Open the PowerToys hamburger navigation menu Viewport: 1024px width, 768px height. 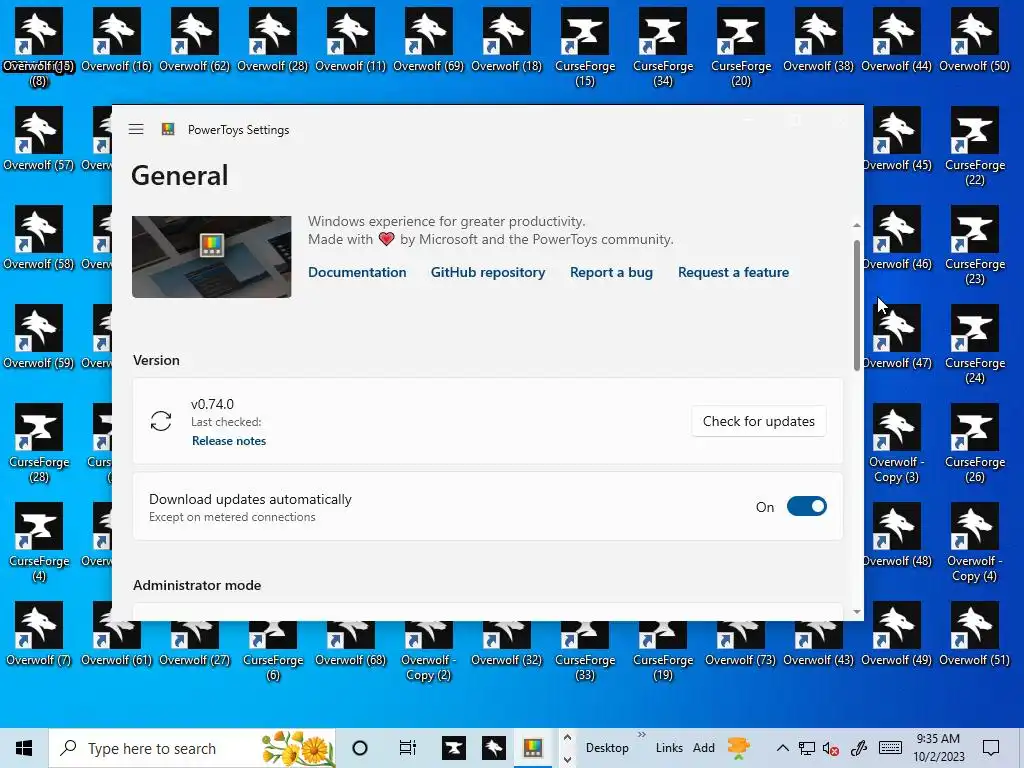(136, 129)
